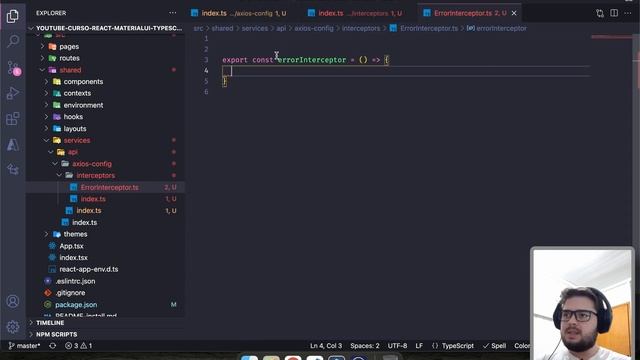
Task: Open editor more actions ellipsis
Action: pyautogui.click(x=628, y=13)
